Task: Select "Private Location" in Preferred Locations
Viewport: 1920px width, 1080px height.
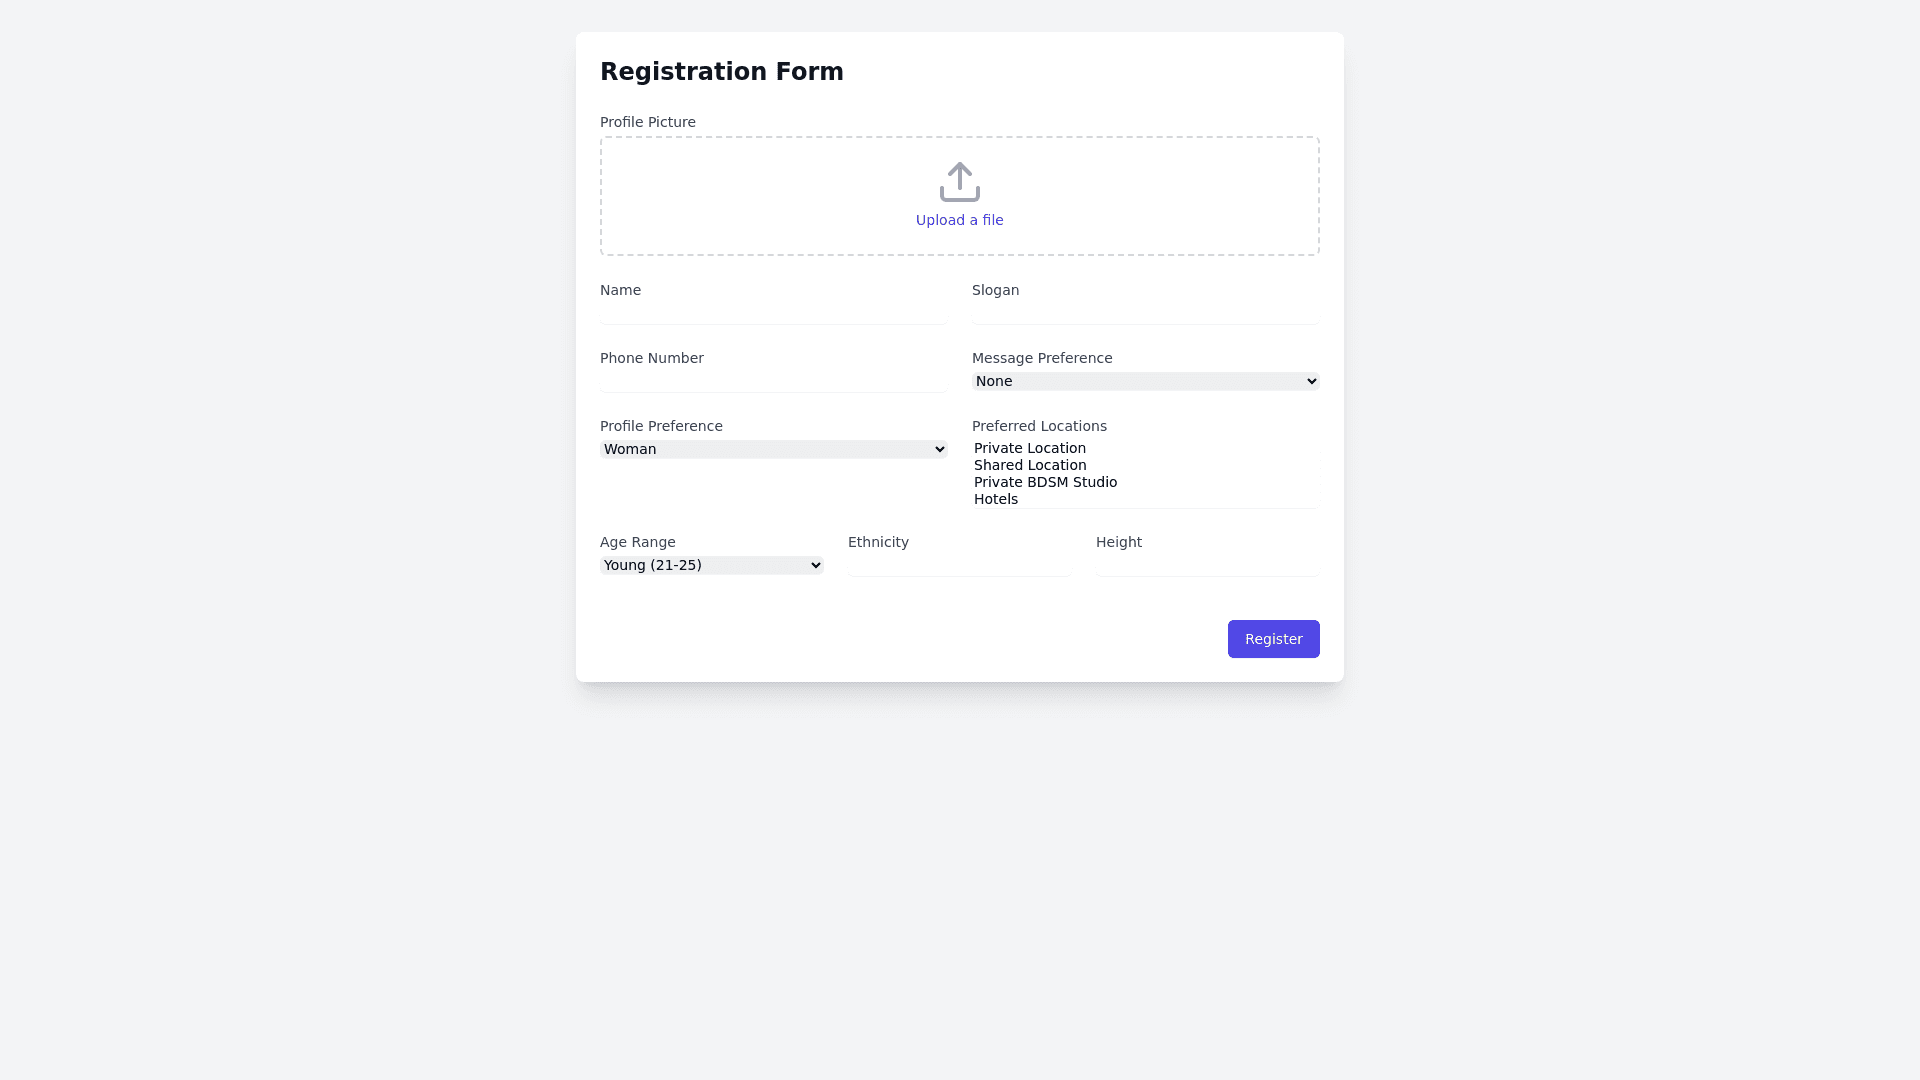Action: pos(1030,448)
